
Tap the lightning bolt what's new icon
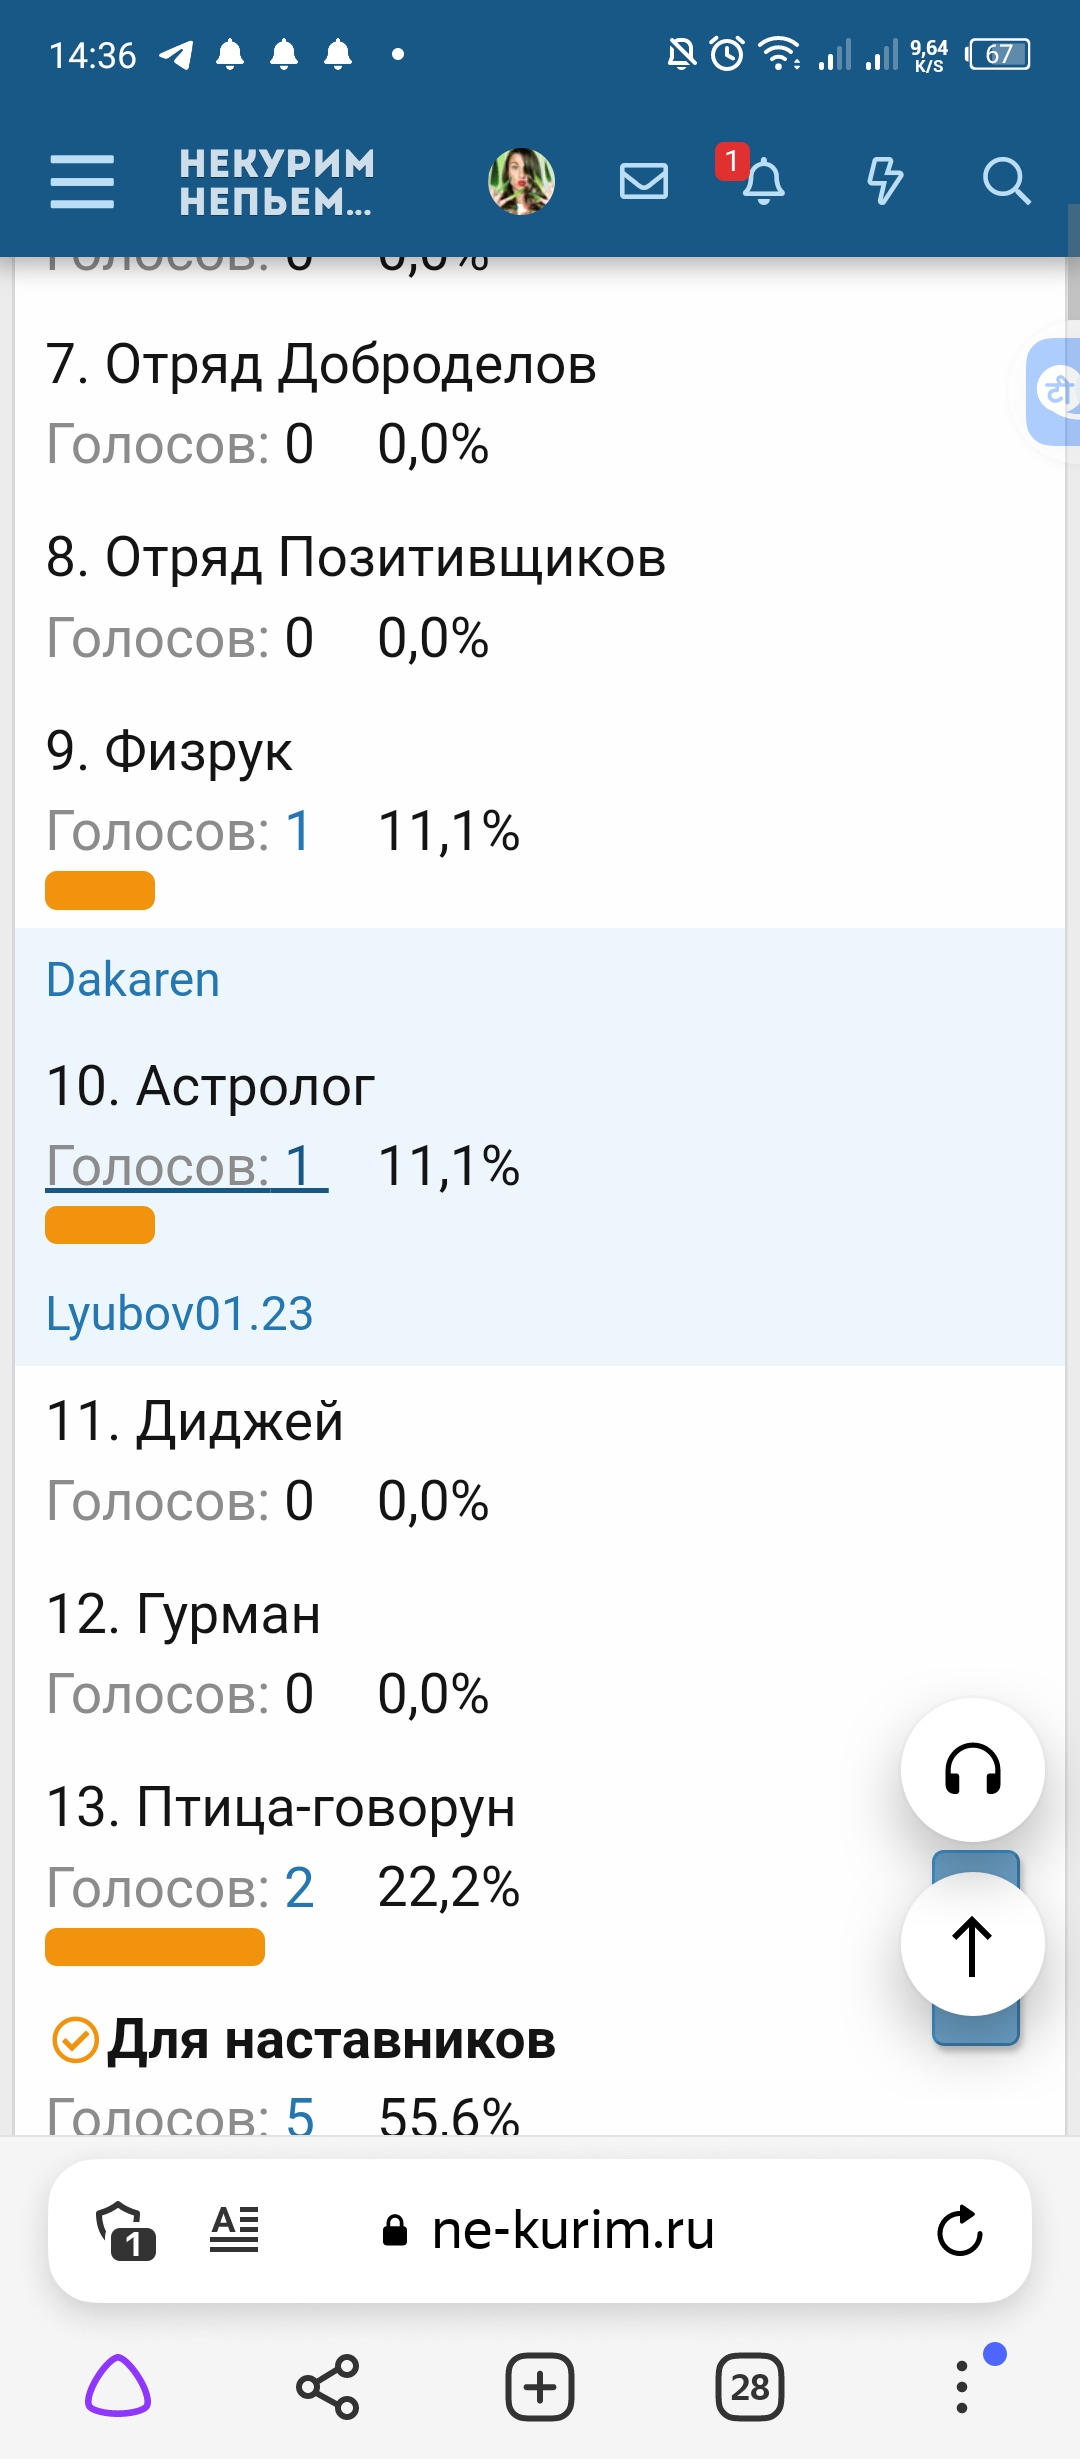click(884, 182)
